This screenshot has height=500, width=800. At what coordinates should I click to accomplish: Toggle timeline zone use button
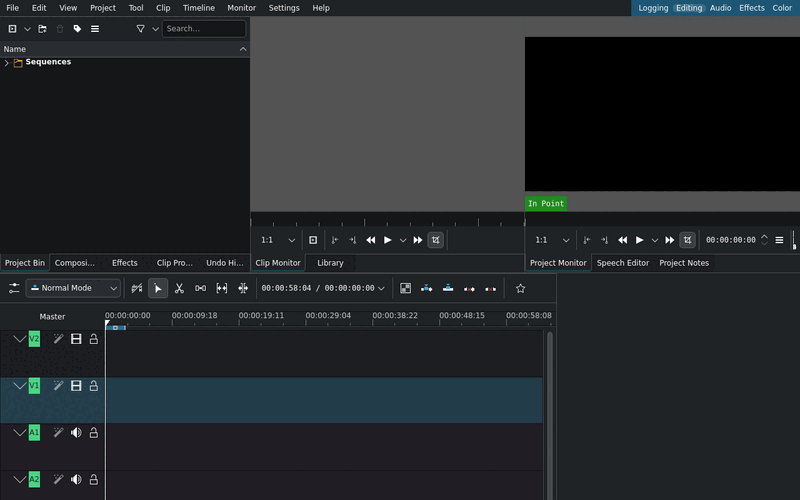tap(137, 288)
